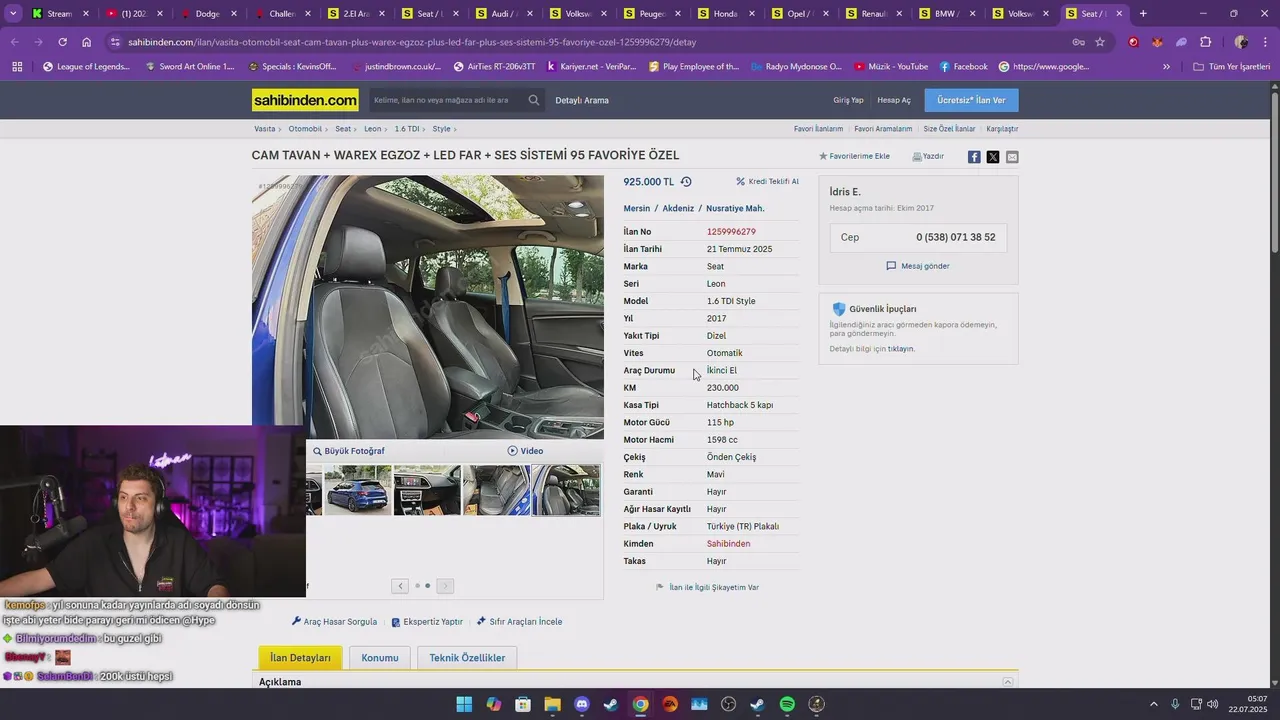
Task: Open File Explorer from taskbar
Action: tap(552, 704)
